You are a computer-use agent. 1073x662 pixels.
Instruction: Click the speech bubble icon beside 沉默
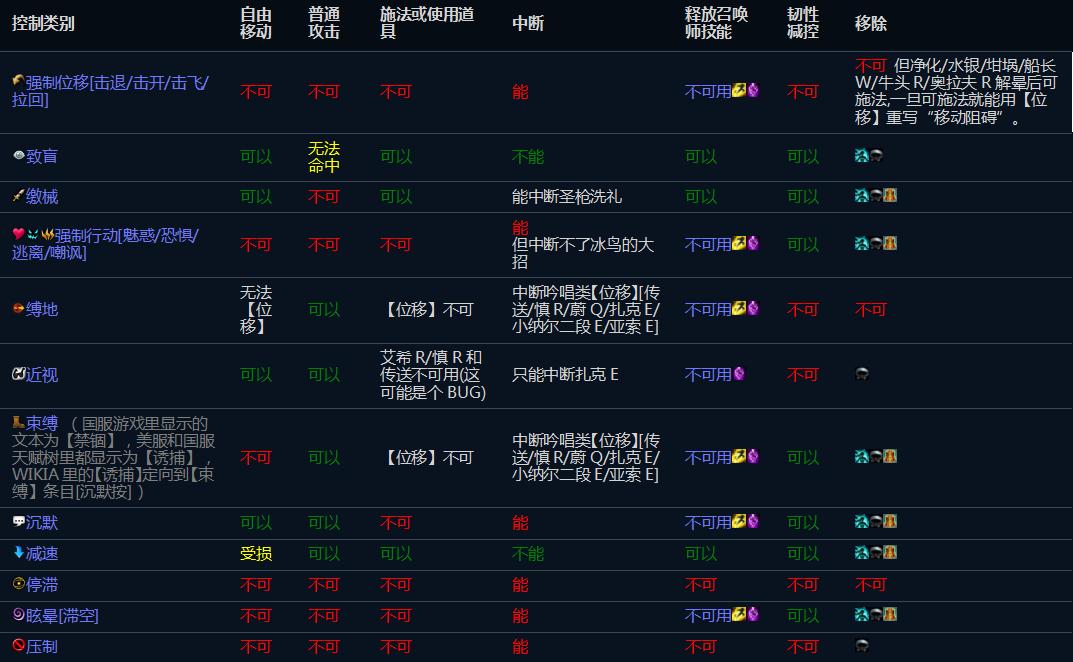pos(18,522)
